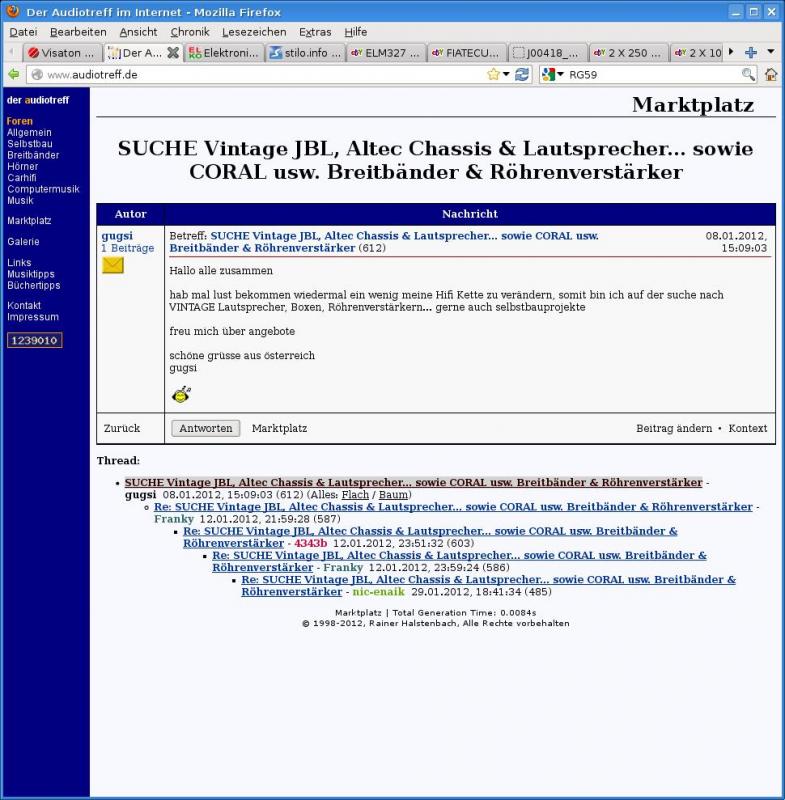Switch to the Elektroni... tab
The width and height of the screenshot is (785, 800).
tap(224, 53)
